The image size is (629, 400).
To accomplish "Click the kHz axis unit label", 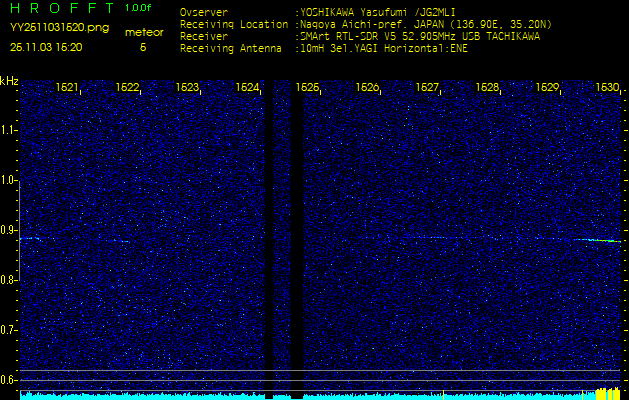I will tap(9, 81).
